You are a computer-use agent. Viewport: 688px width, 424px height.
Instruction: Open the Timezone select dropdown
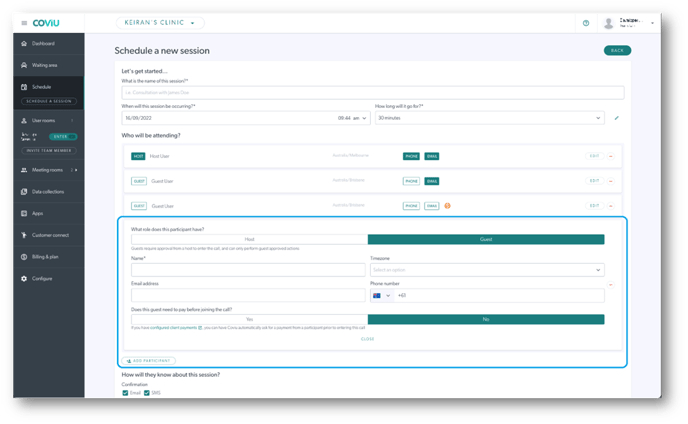(487, 270)
